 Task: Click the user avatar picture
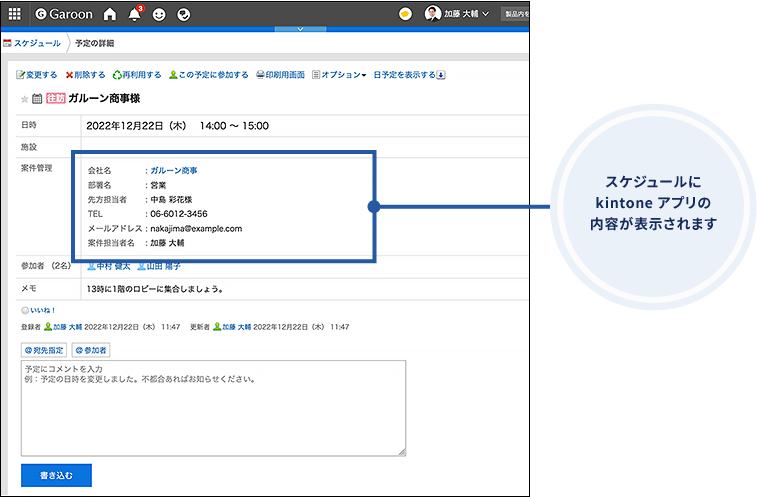[433, 14]
